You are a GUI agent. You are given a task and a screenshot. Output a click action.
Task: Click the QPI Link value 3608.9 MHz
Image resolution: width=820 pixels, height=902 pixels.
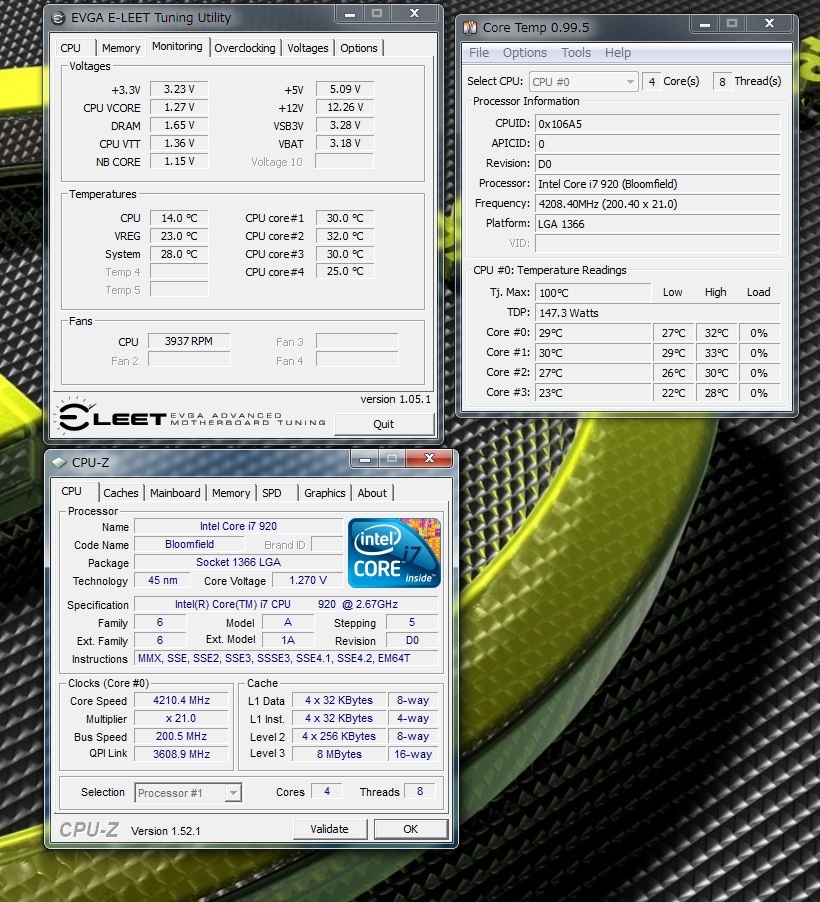pyautogui.click(x=181, y=754)
